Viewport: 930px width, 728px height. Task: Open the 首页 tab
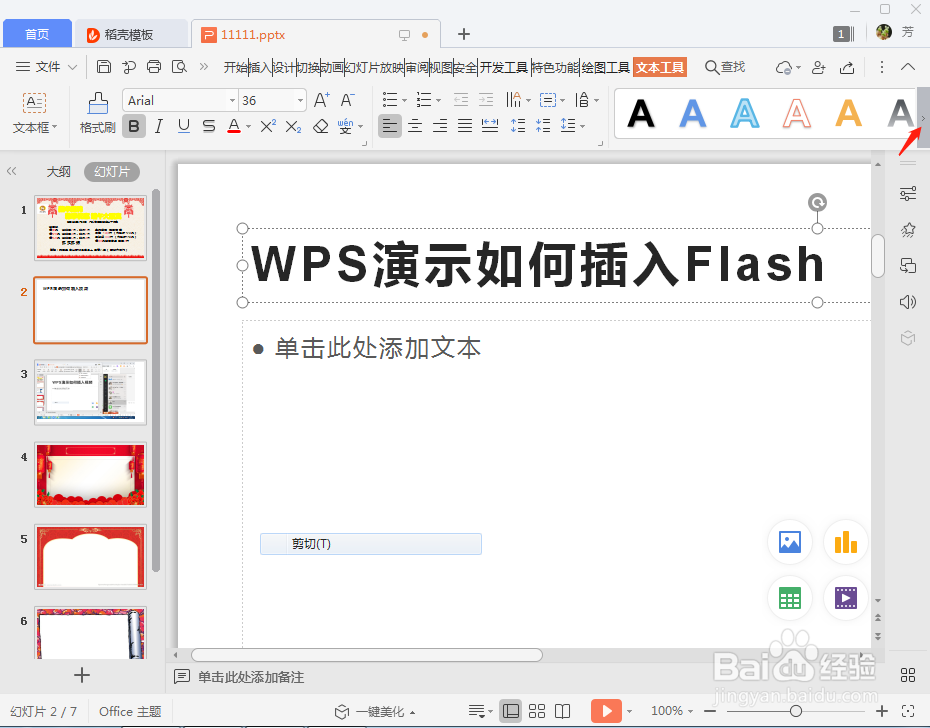point(37,34)
